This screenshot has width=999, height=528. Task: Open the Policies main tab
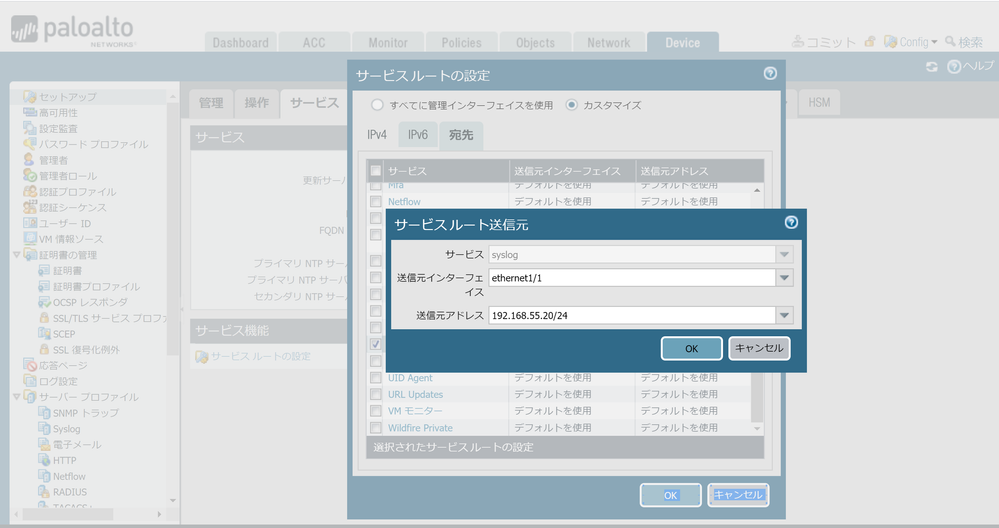[x=461, y=43]
